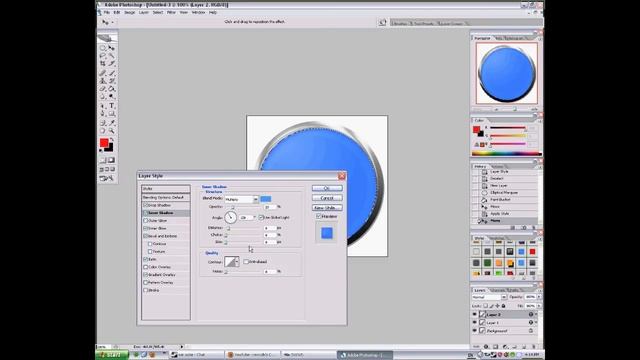Open the Window menu
The width and height of the screenshot is (640, 360).
coord(198,13)
